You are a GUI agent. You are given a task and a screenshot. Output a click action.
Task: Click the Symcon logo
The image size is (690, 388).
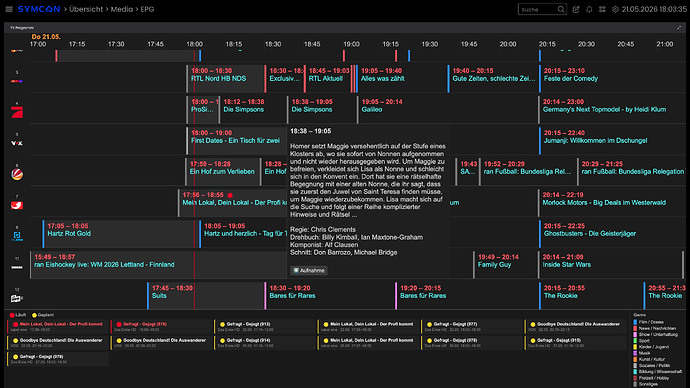pos(39,9)
